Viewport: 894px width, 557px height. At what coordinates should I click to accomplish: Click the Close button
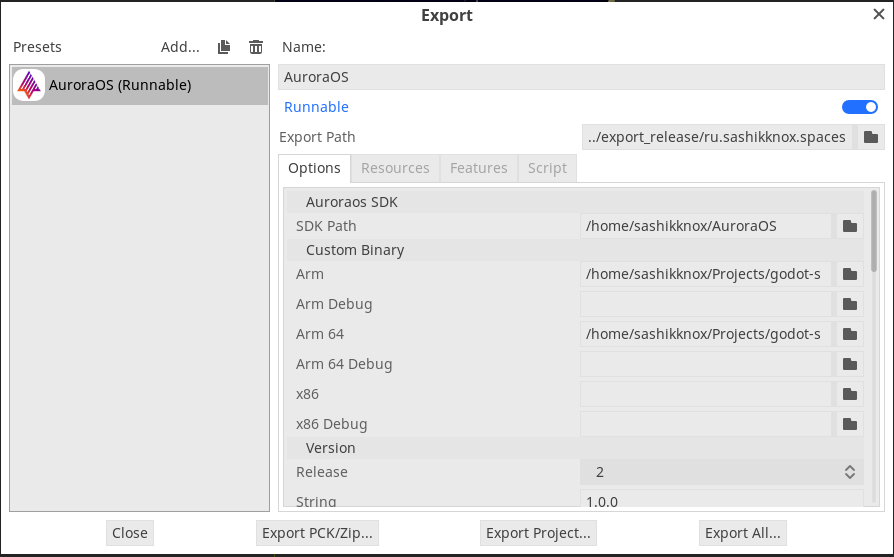tap(129, 533)
